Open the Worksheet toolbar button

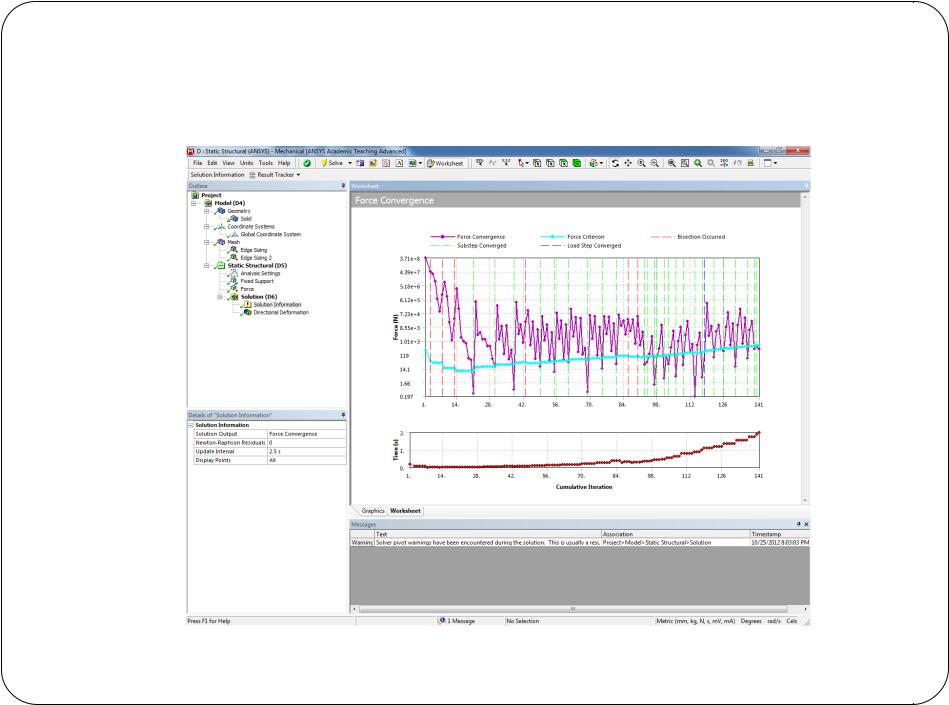pyautogui.click(x=445, y=163)
